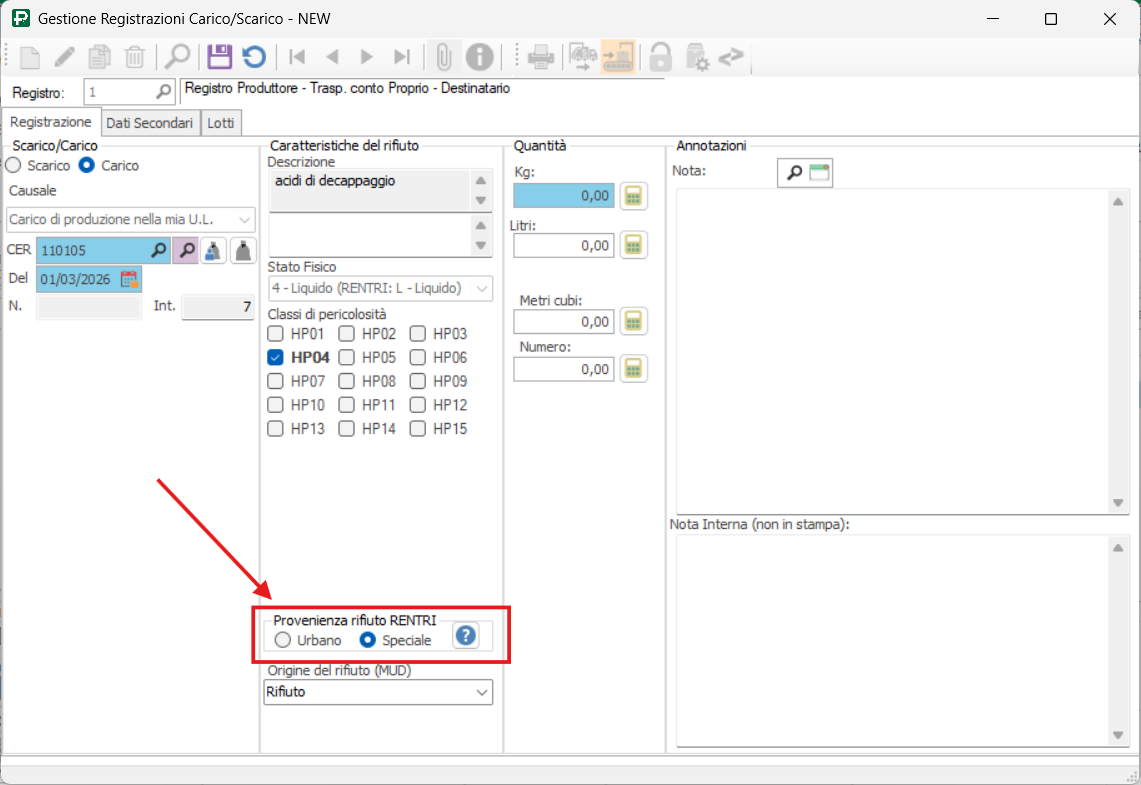Click the padlock toolbar icon
The image size is (1141, 785).
(x=661, y=57)
